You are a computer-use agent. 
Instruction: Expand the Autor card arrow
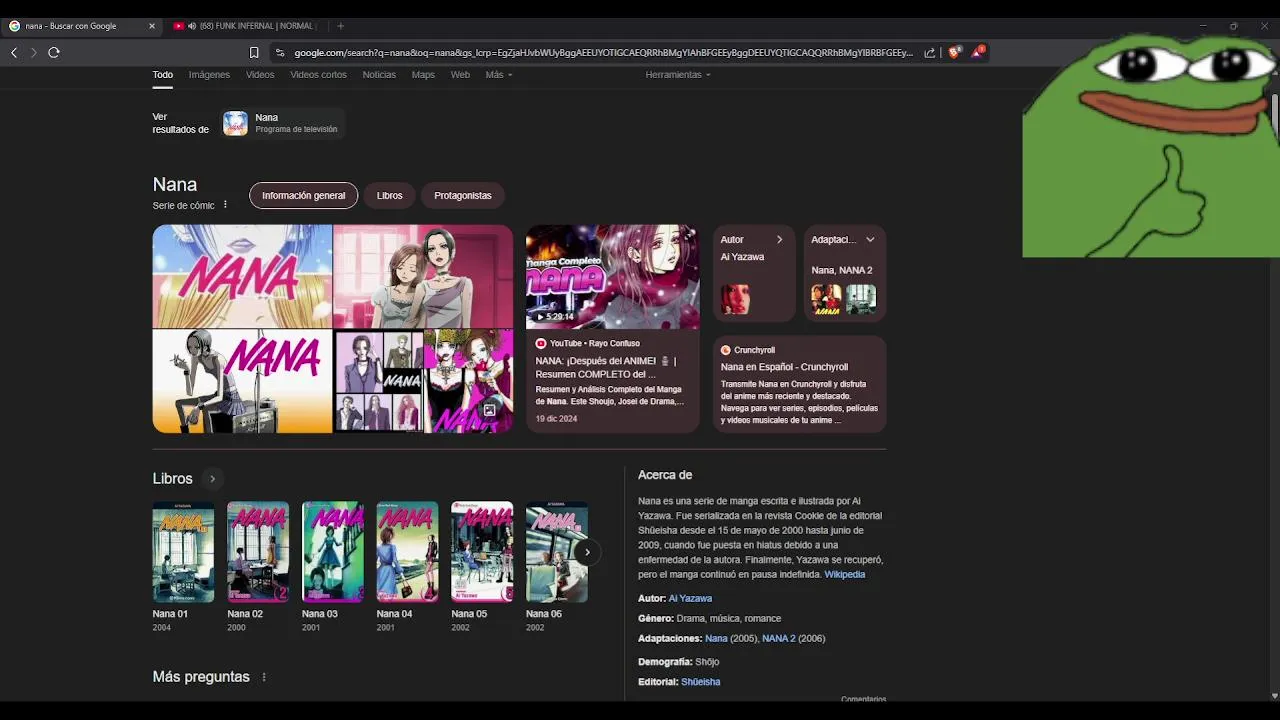pyautogui.click(x=779, y=239)
